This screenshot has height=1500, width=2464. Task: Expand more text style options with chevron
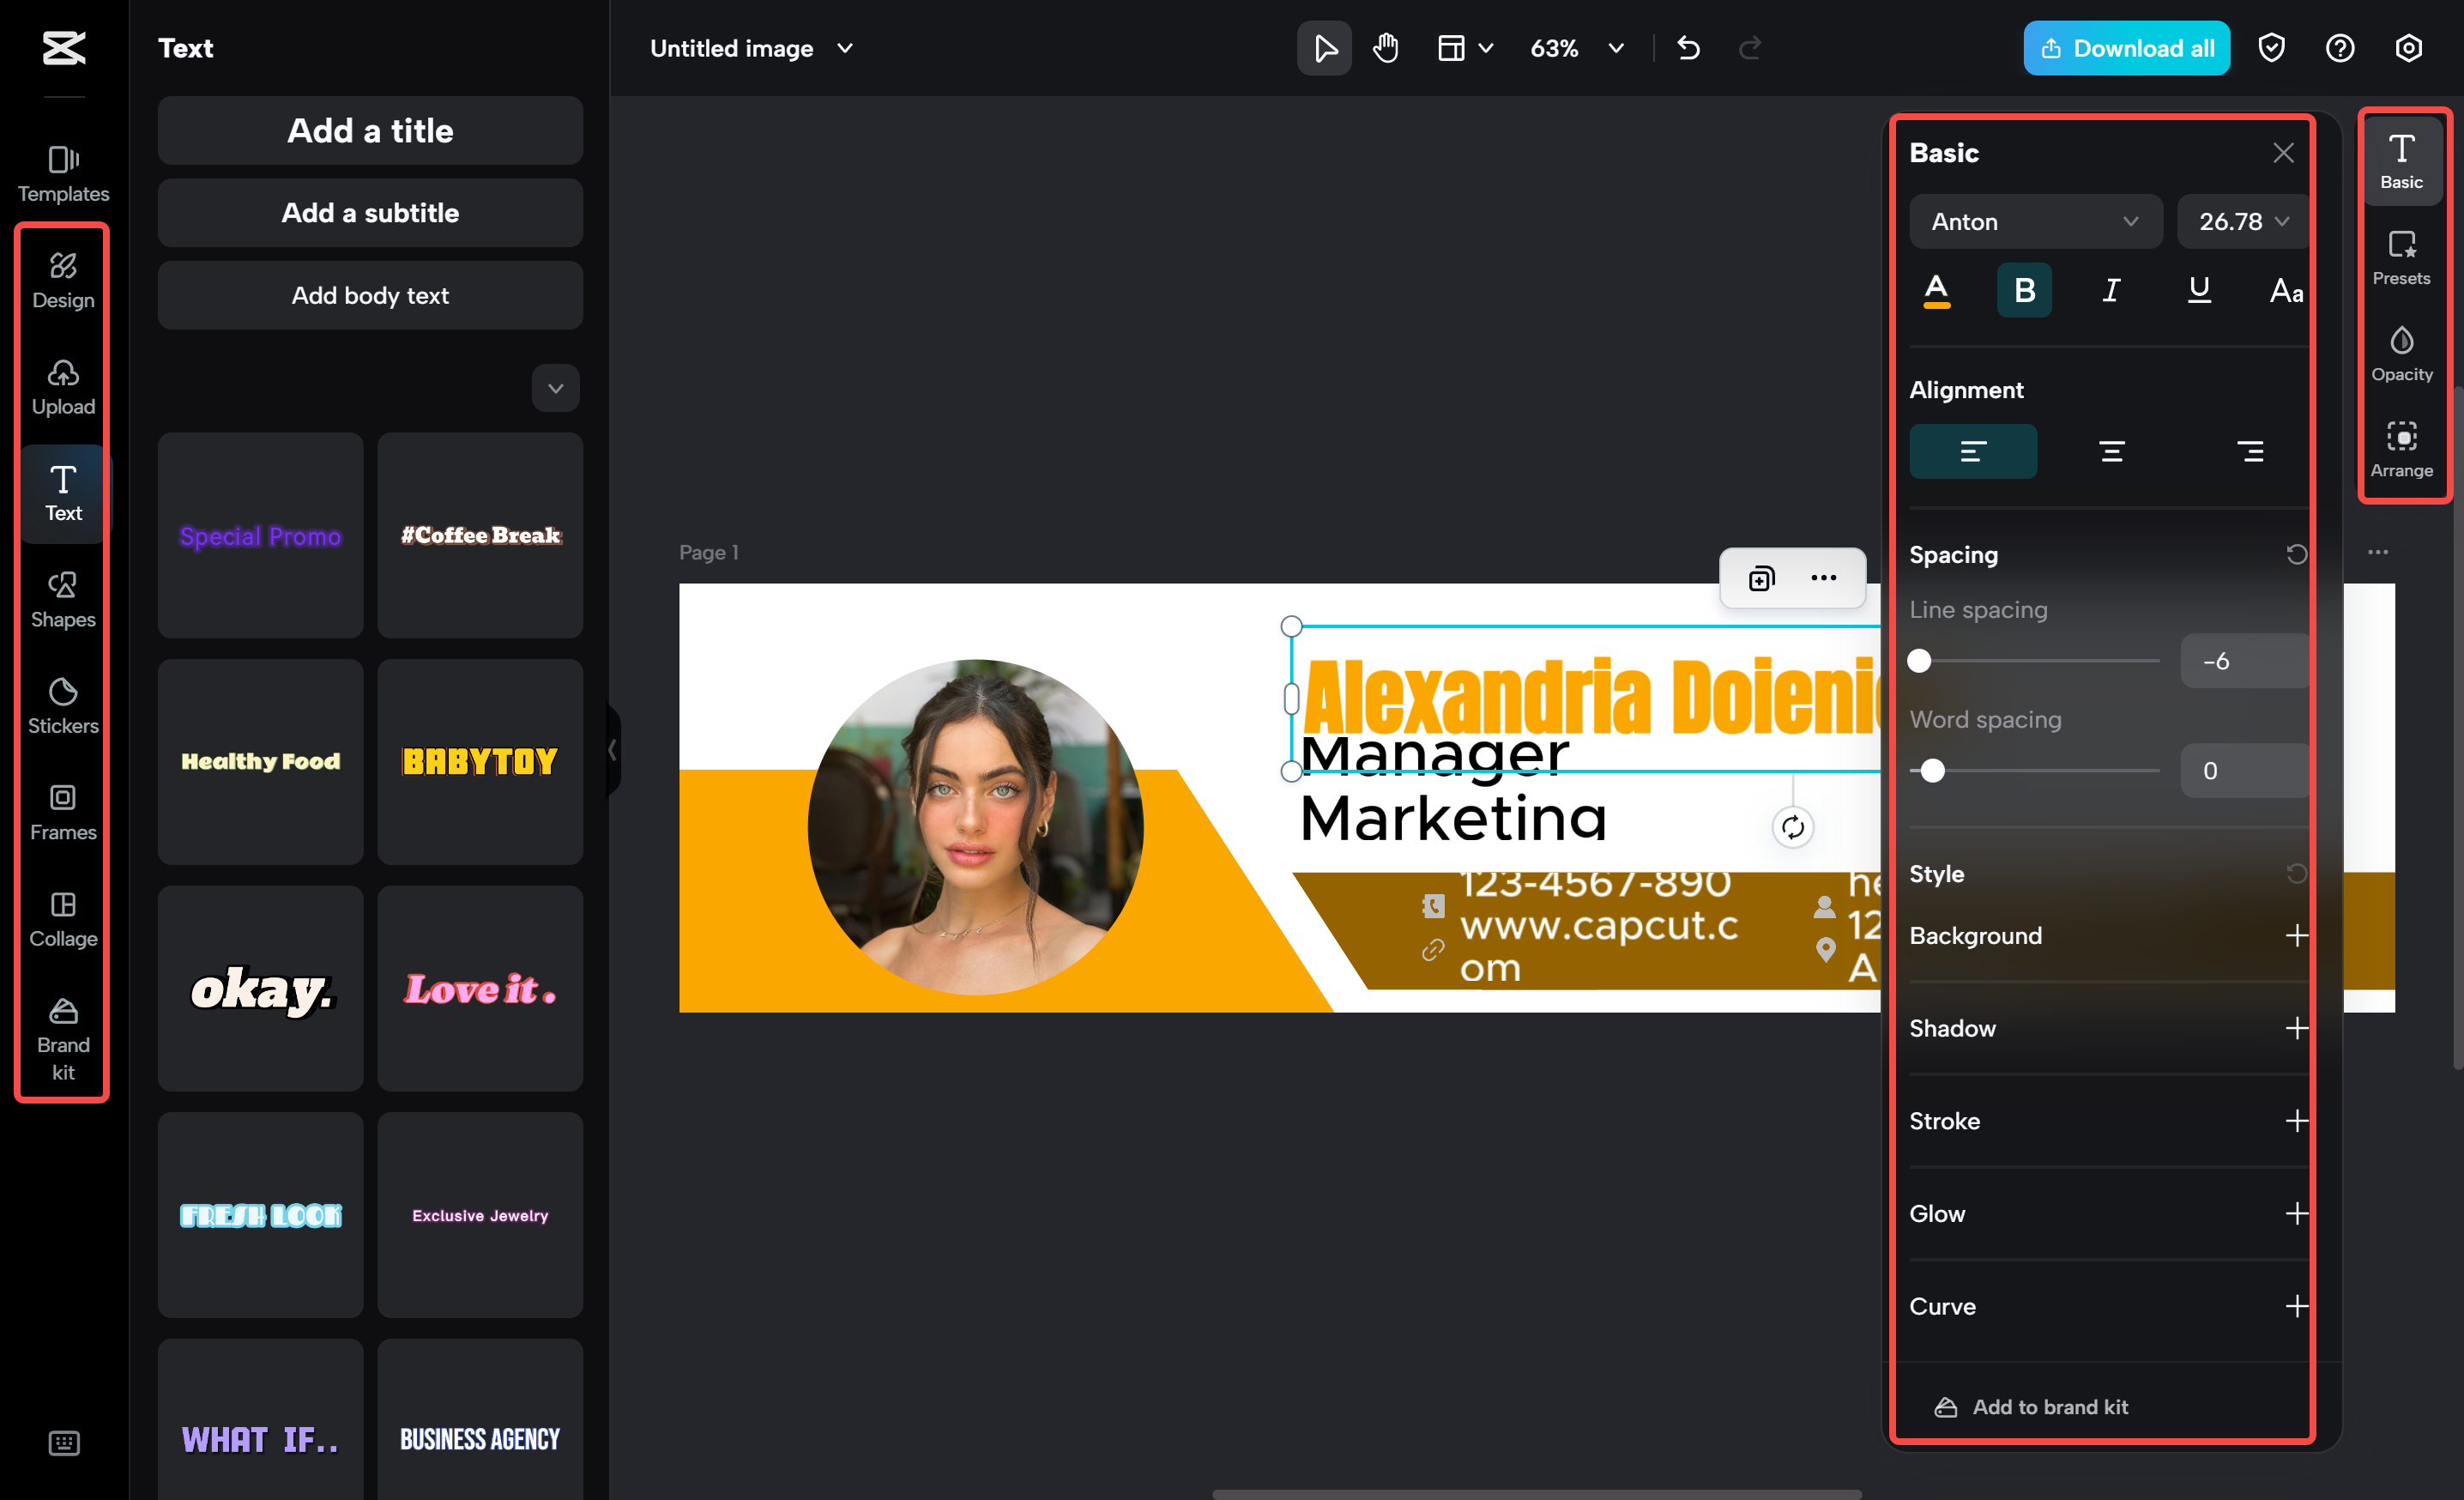click(555, 388)
